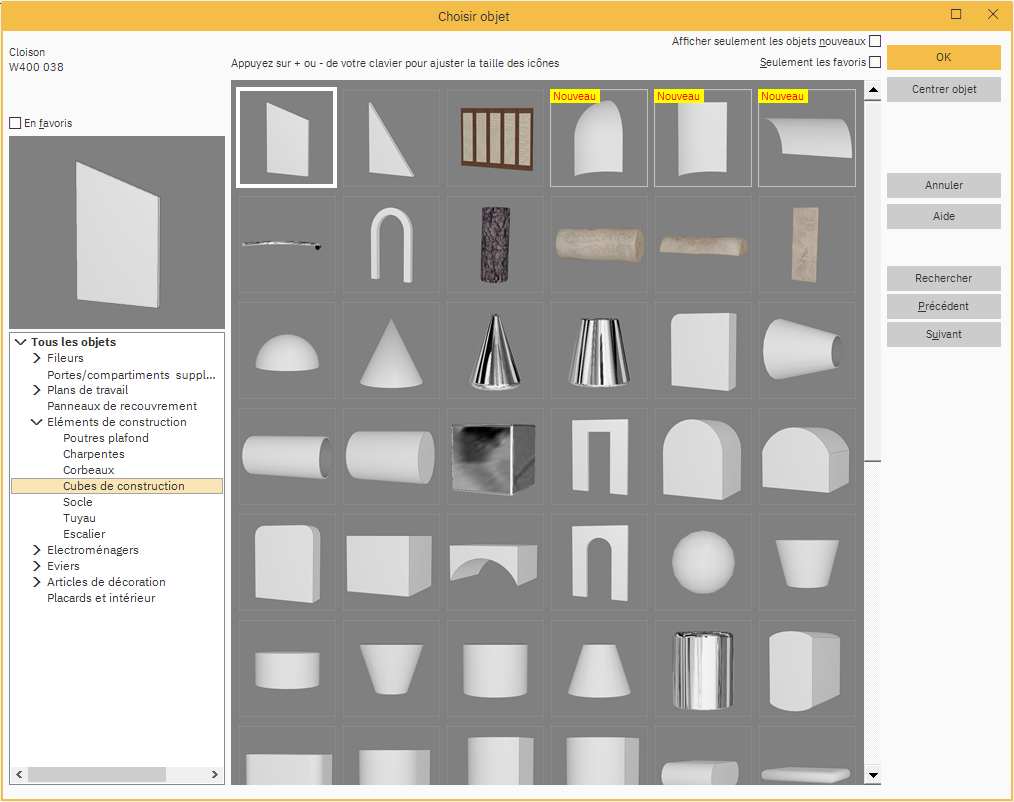Image resolution: width=1014 pixels, height=802 pixels.
Task: Select the wooden folding screen object
Action: point(495,138)
